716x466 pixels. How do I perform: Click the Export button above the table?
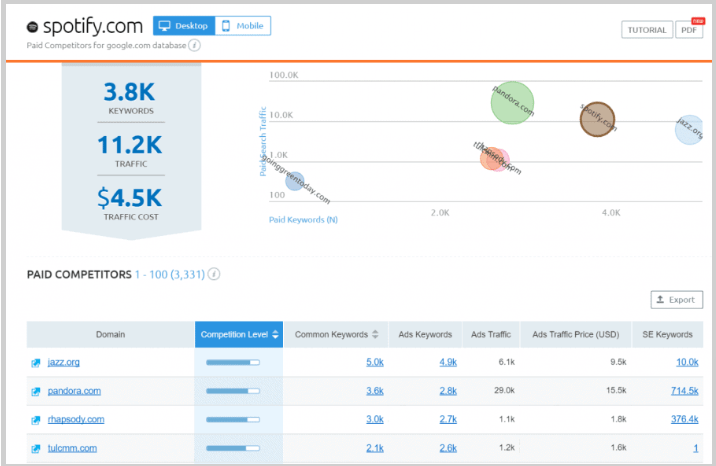[677, 300]
